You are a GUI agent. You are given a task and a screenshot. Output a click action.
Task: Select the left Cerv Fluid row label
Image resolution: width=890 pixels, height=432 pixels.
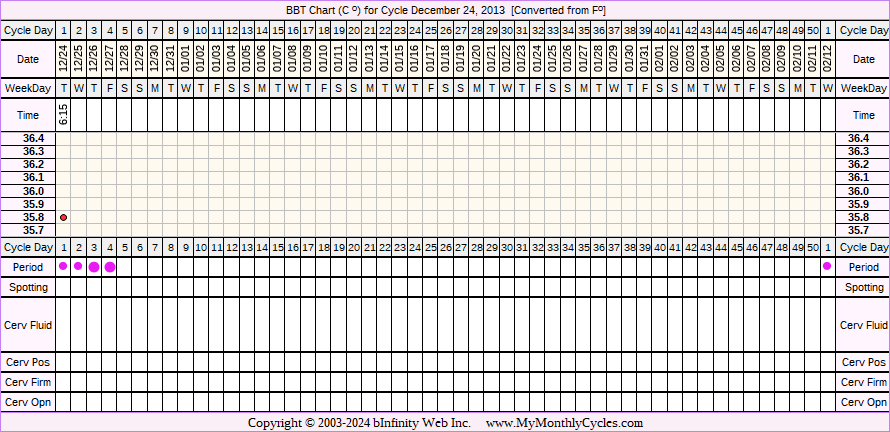tap(28, 325)
